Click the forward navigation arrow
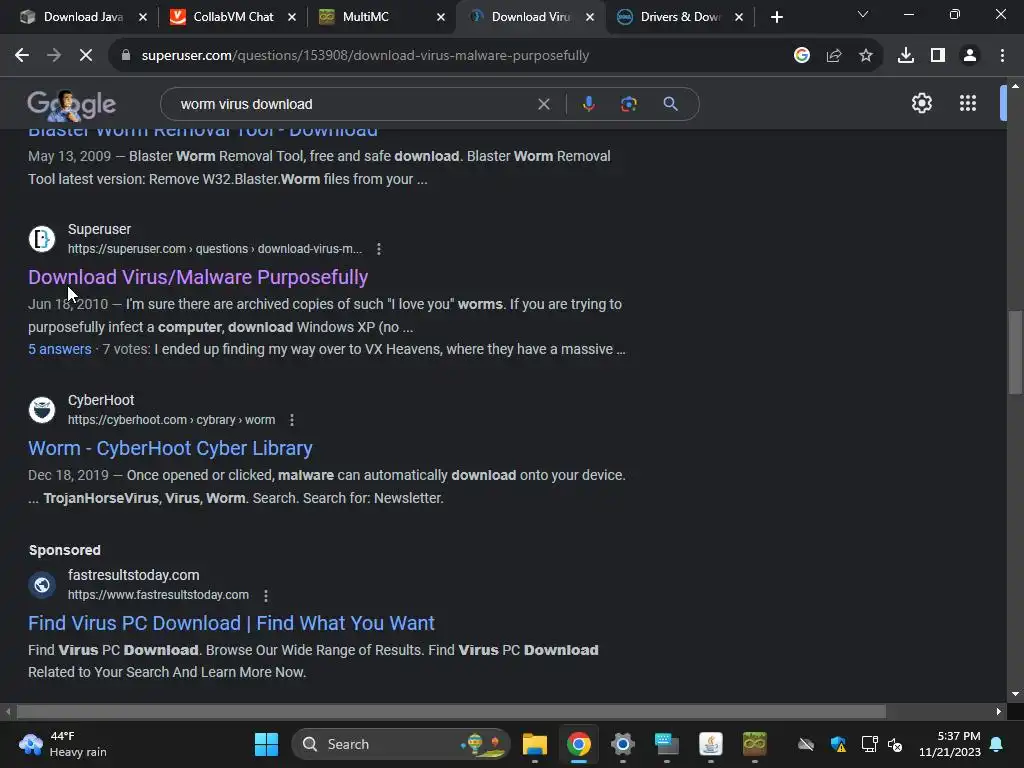1024x768 pixels. pos(54,56)
